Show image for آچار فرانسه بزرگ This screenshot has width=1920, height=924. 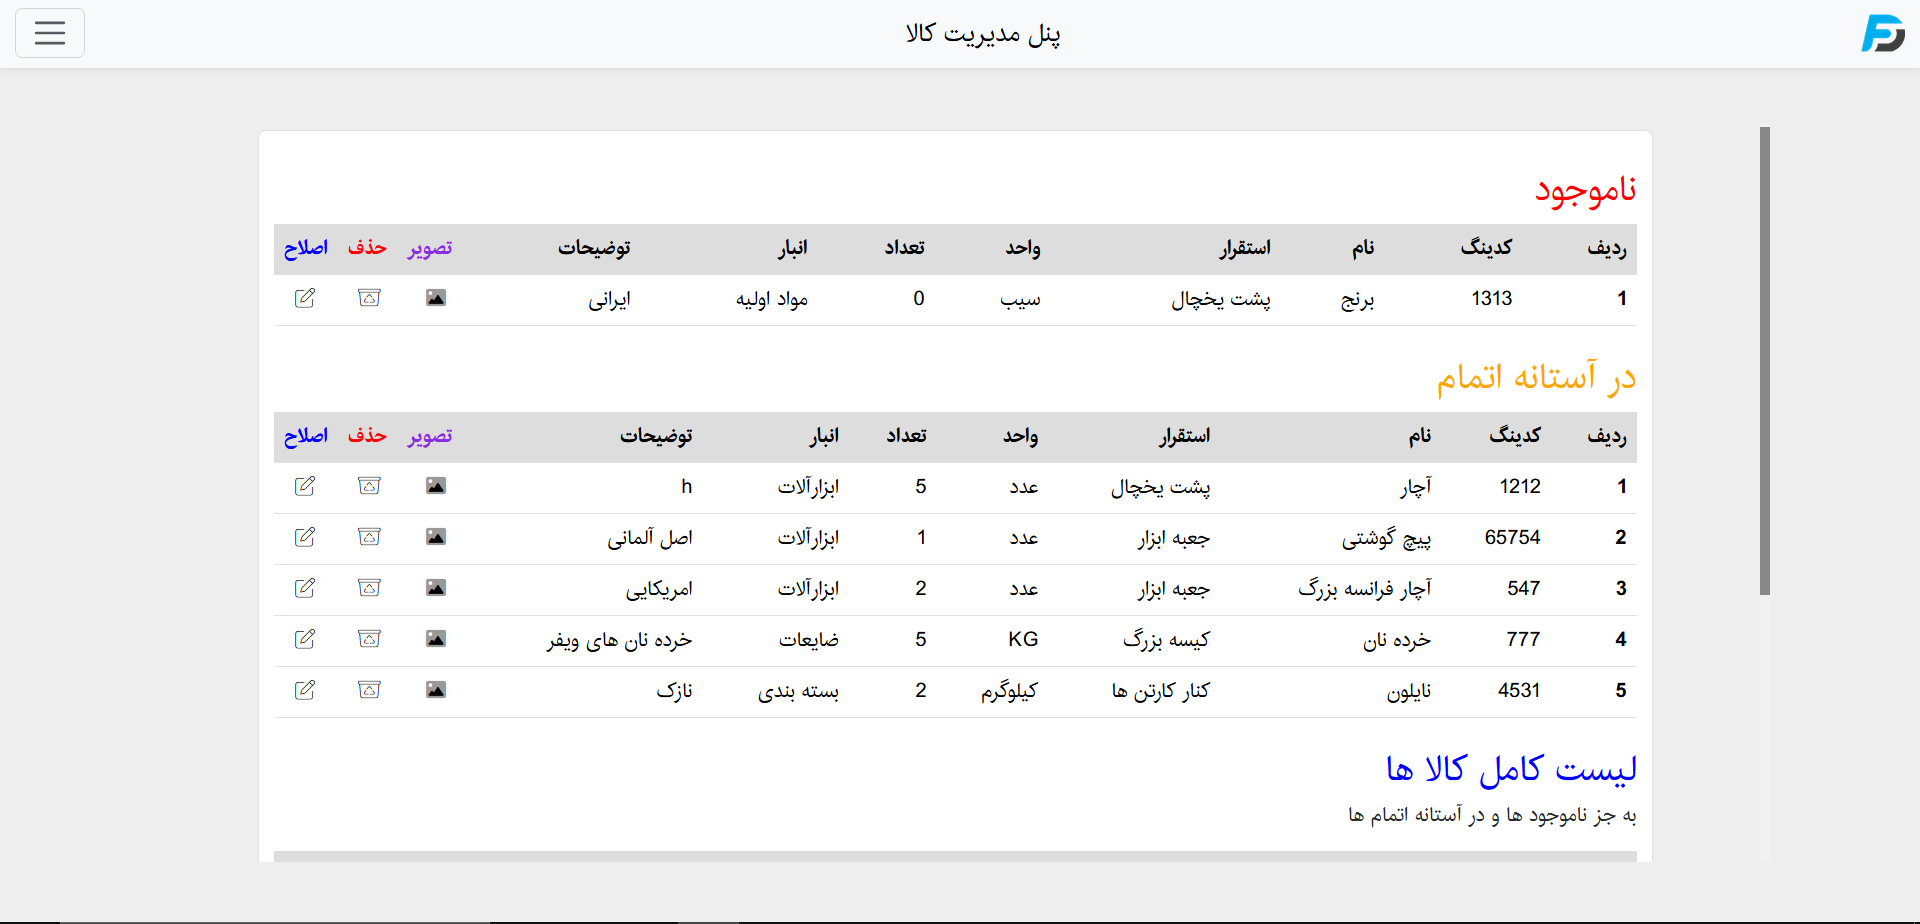point(435,588)
